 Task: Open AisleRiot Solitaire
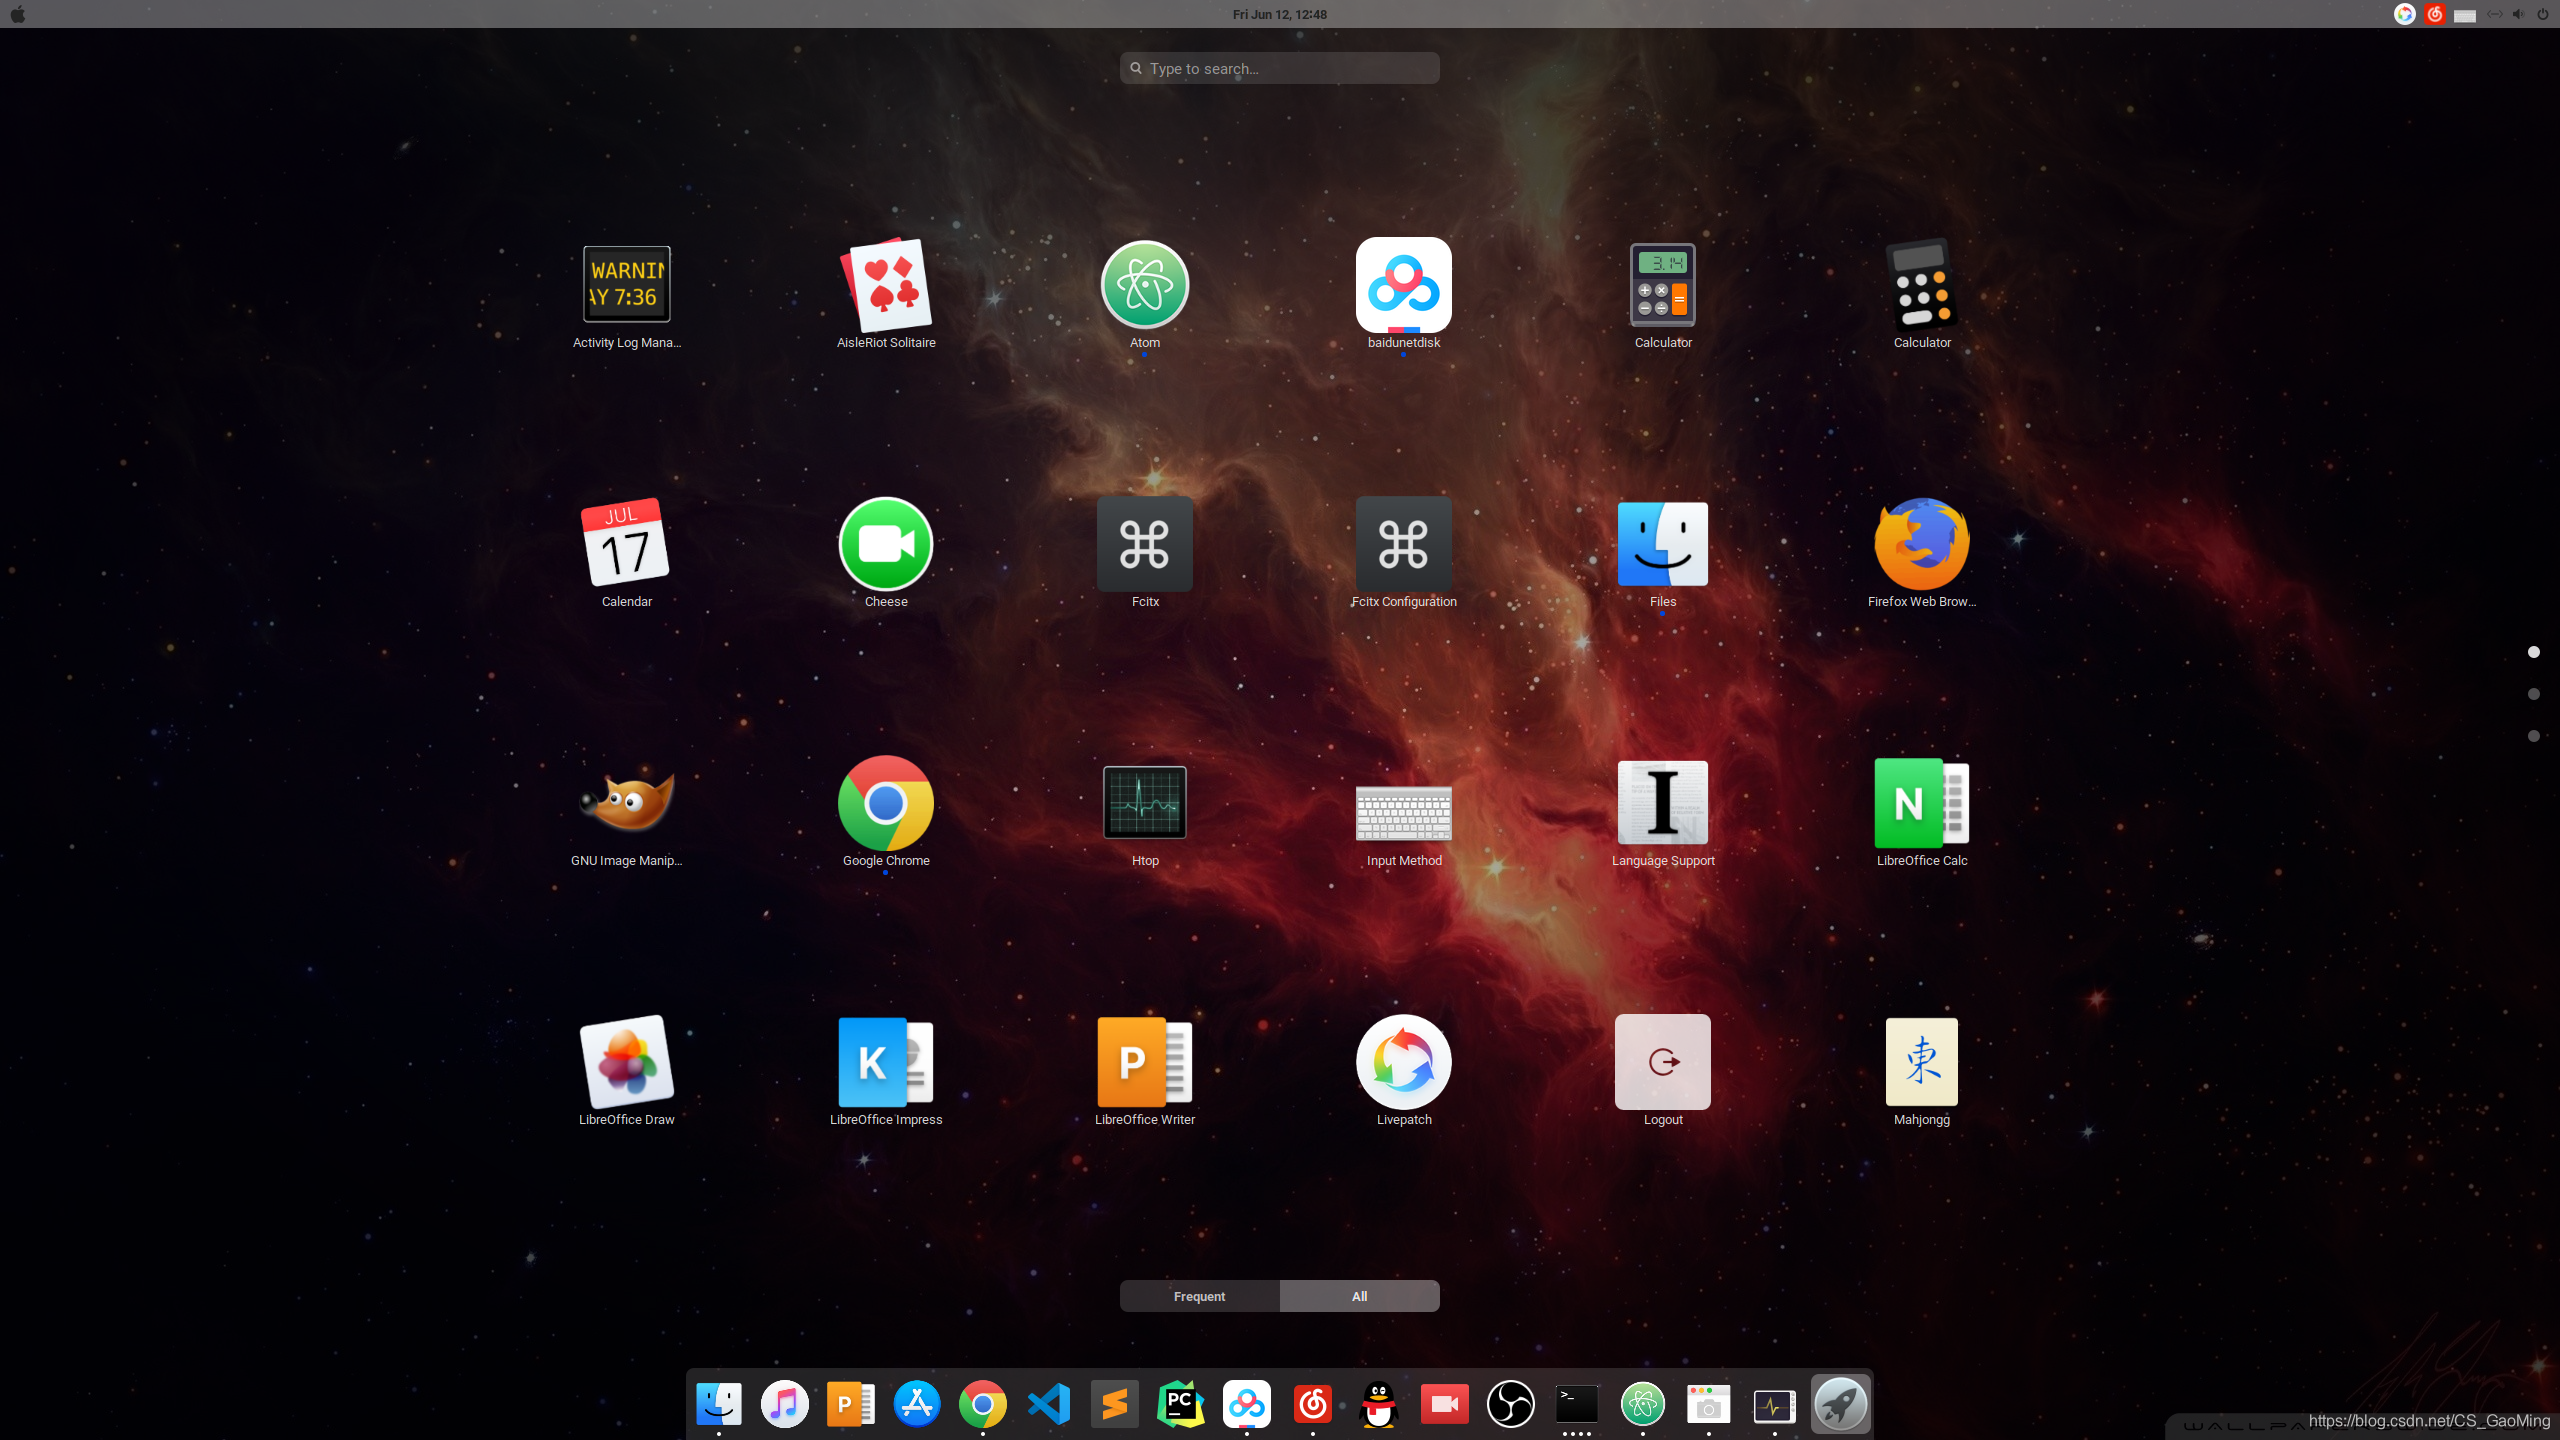[x=885, y=286]
